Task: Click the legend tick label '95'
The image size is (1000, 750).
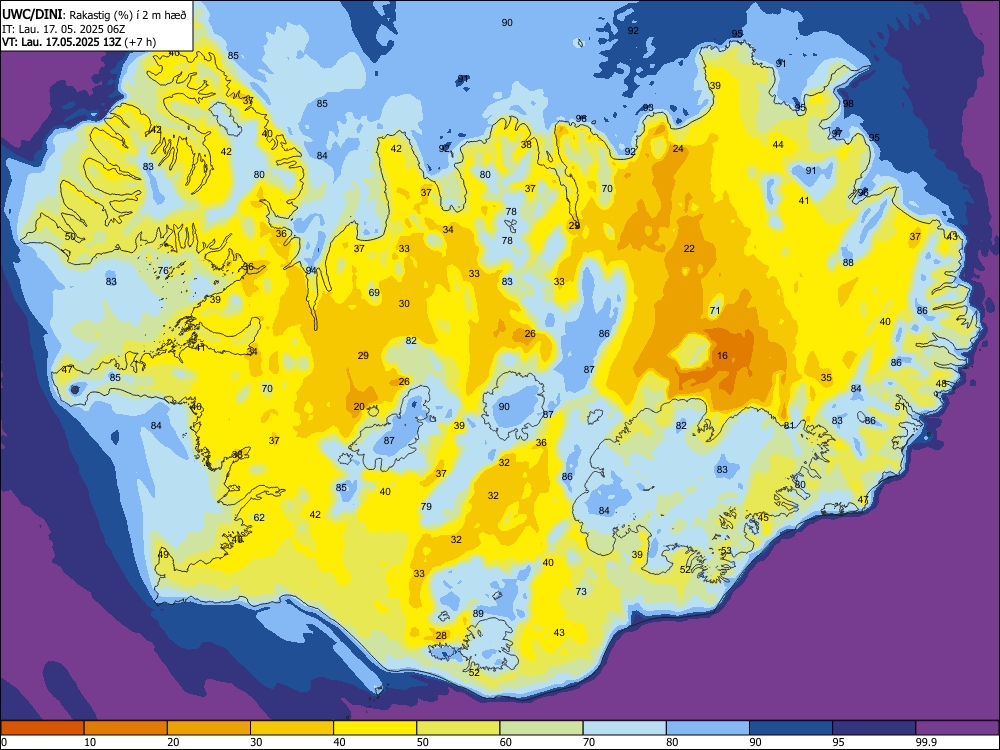Action: (838, 742)
